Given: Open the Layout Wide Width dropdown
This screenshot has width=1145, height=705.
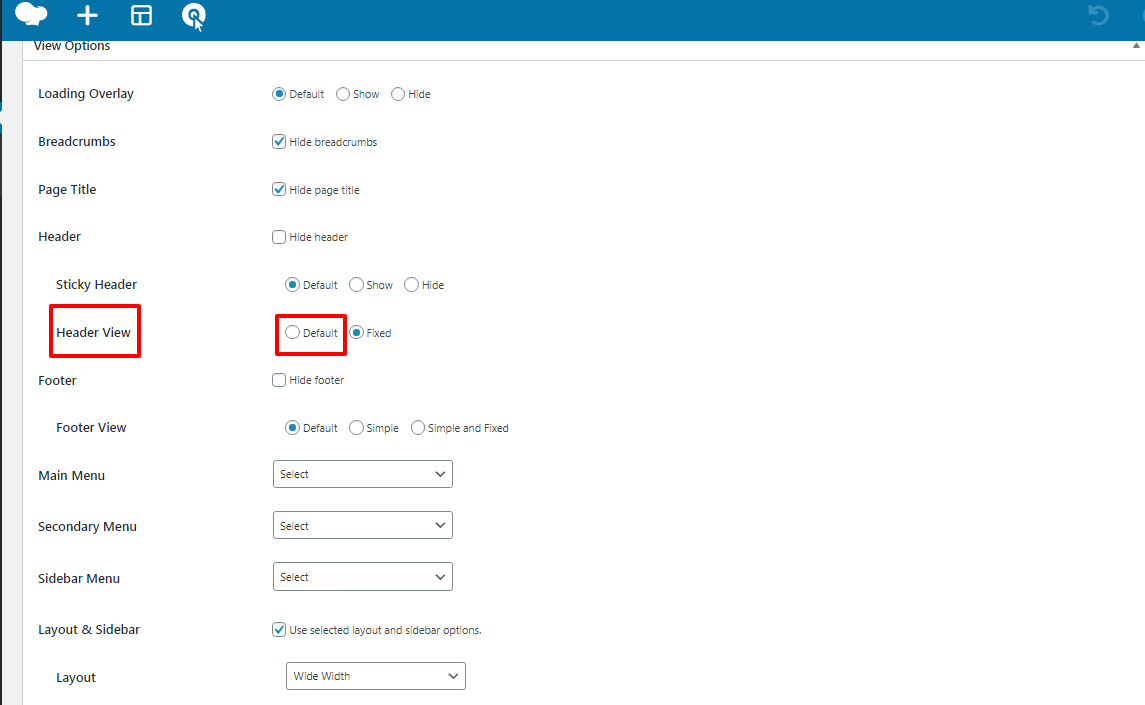Looking at the screenshot, I should (376, 676).
